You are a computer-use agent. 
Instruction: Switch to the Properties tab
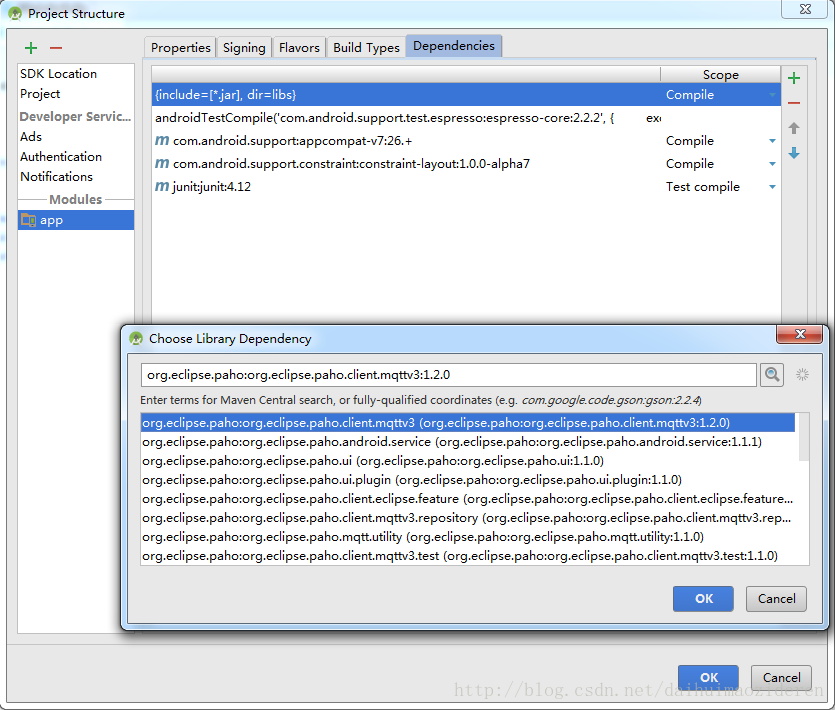tap(181, 47)
